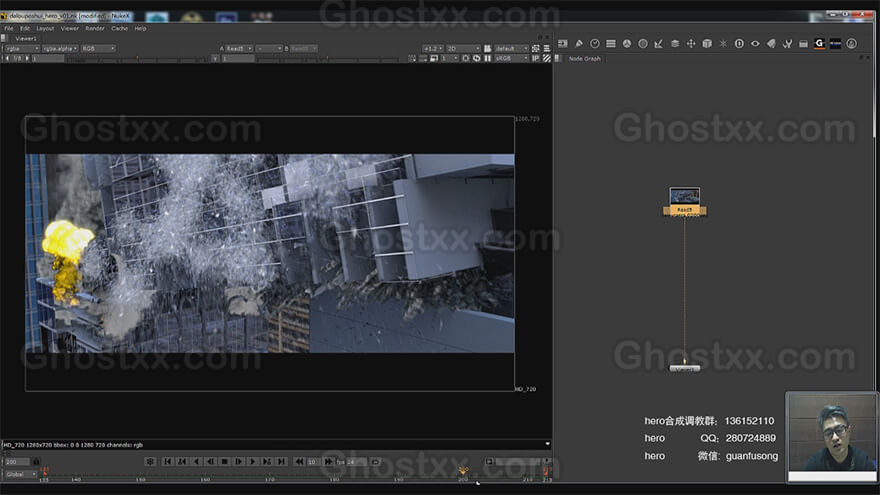Open the Layout menu
Viewport: 880px width, 495px height.
(45, 28)
